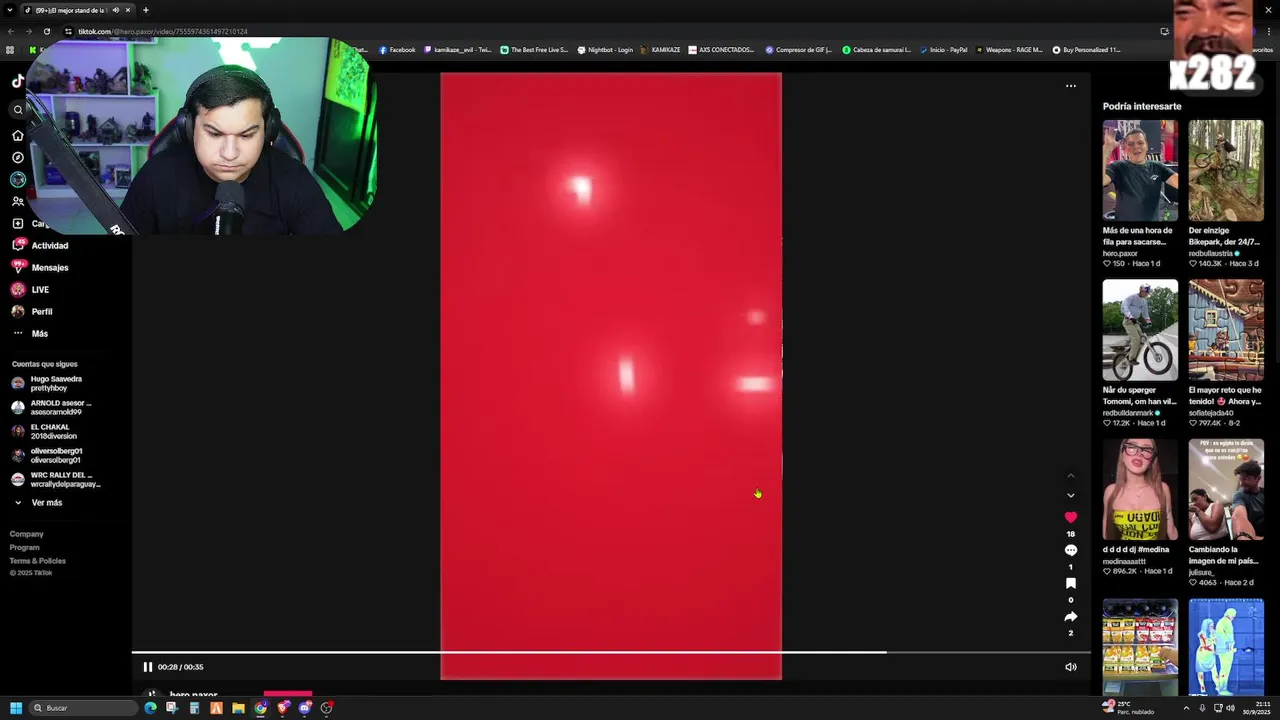The image size is (1280, 720).
Task: Open File Explorer from taskbar
Action: pos(238,708)
